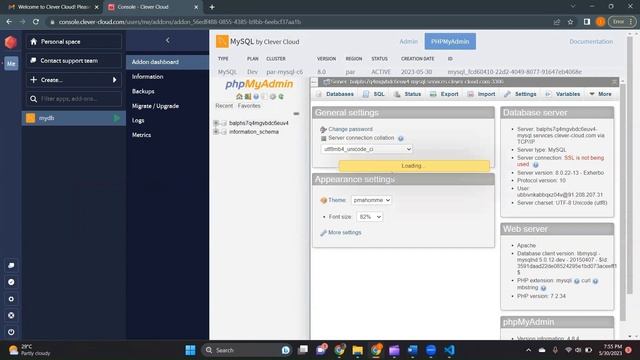The width and height of the screenshot is (640, 360).
Task: Open File Explorer from taskbar
Action: [x=358, y=350]
